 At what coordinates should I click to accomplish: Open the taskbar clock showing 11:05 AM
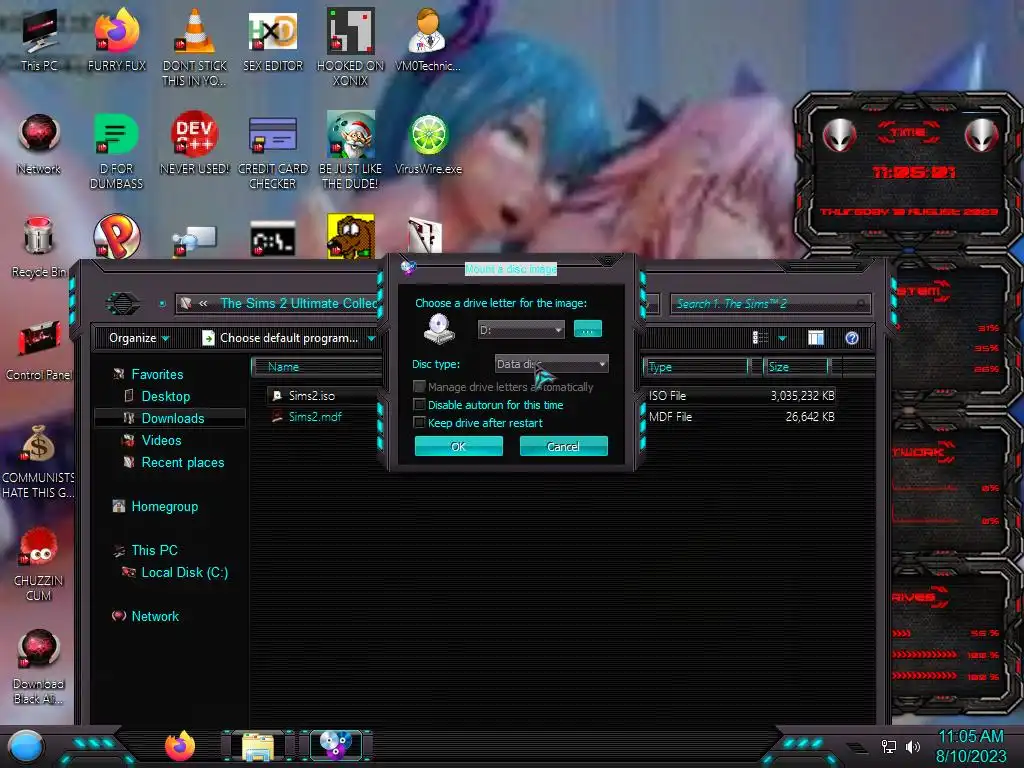pos(970,746)
